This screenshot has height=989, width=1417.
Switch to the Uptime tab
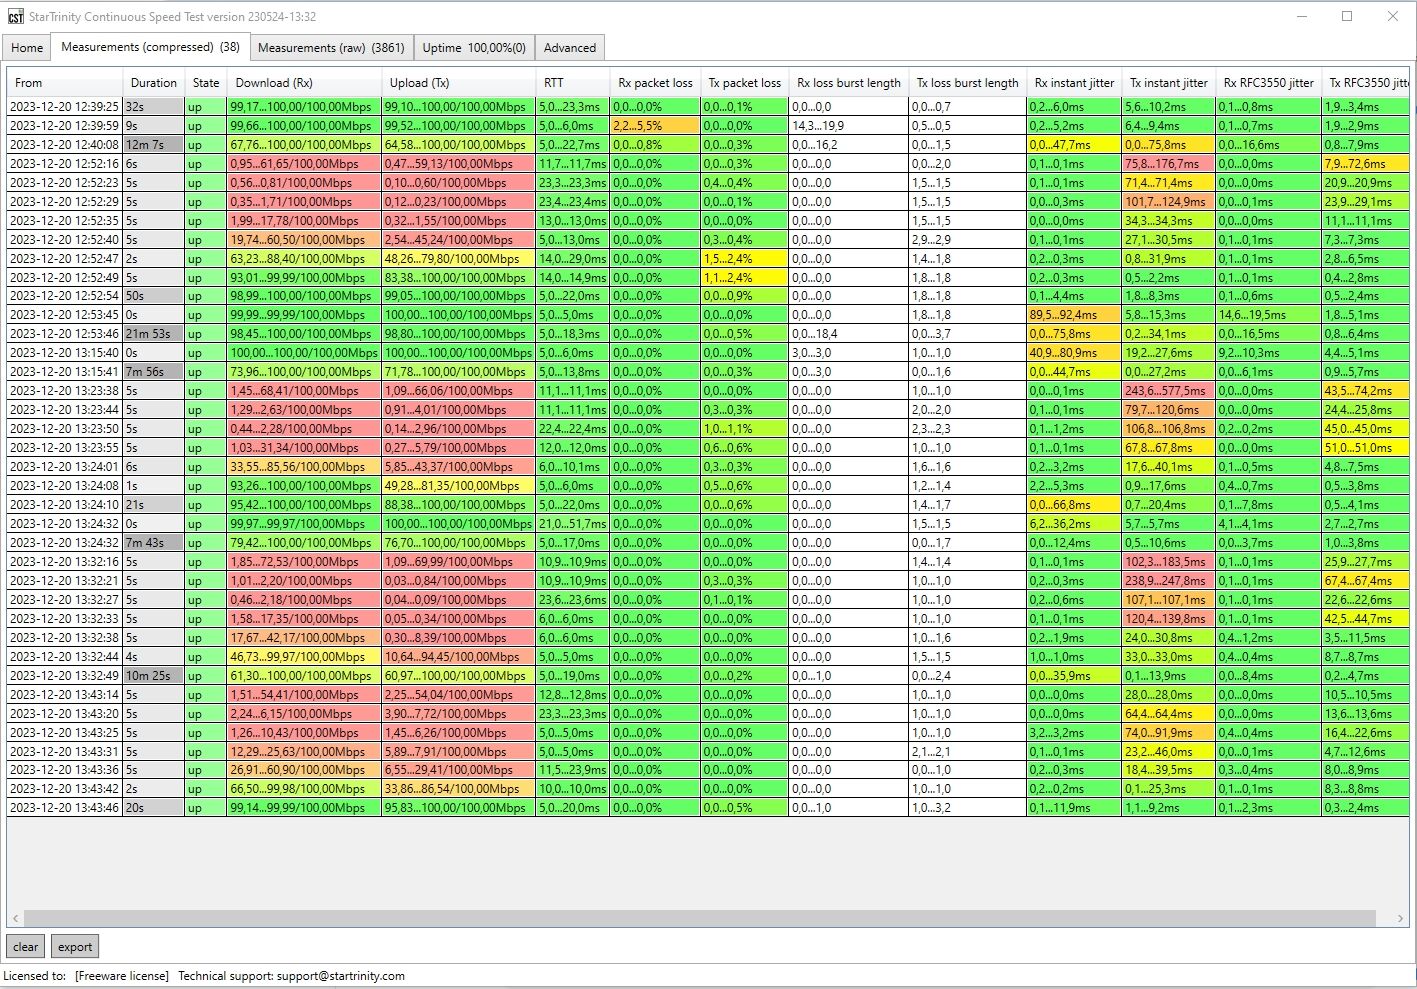coord(474,48)
